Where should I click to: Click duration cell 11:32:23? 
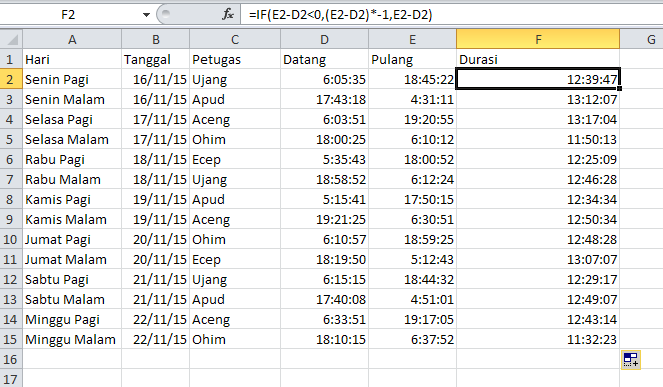click(538, 339)
